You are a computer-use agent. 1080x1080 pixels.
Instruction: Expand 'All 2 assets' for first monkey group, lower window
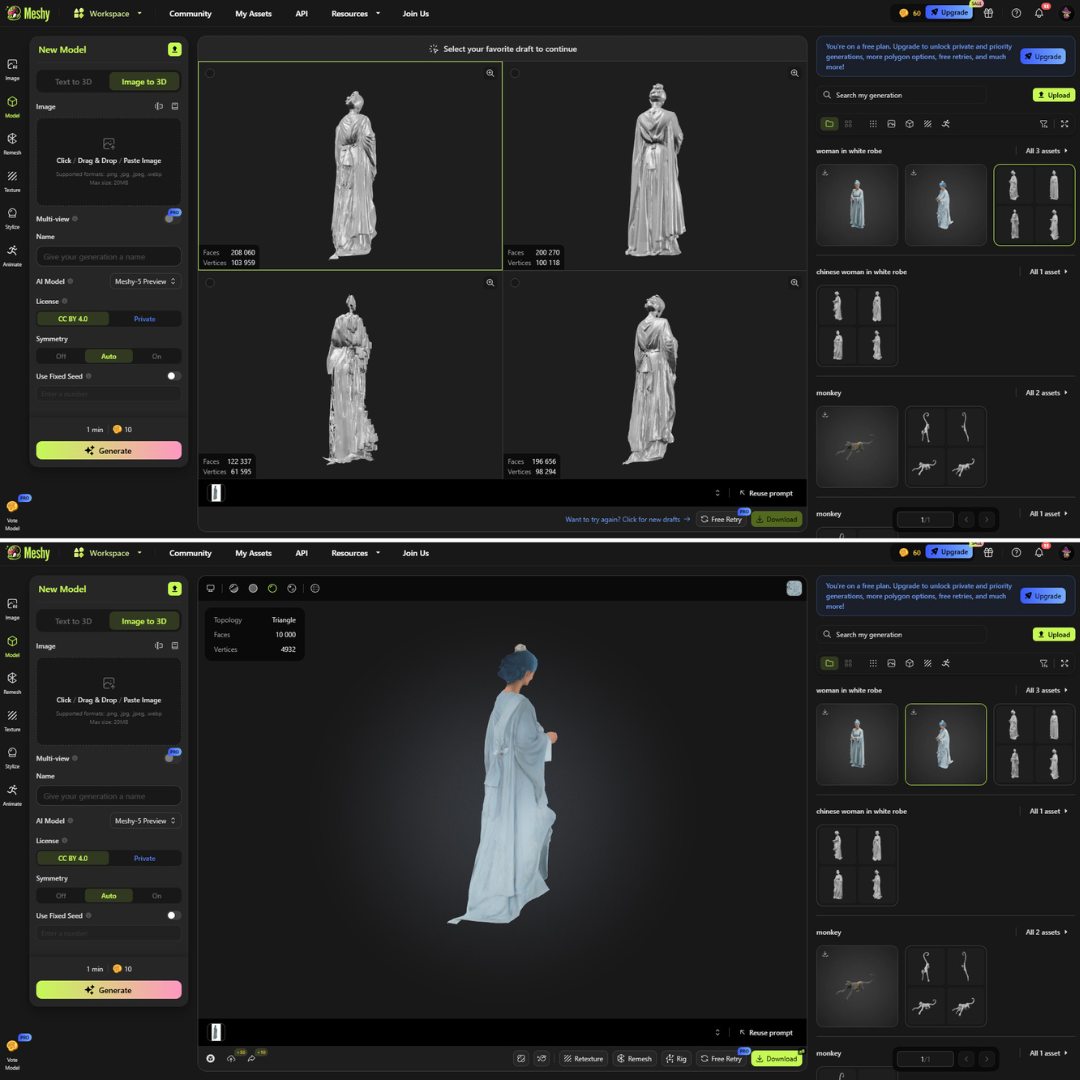[1046, 932]
